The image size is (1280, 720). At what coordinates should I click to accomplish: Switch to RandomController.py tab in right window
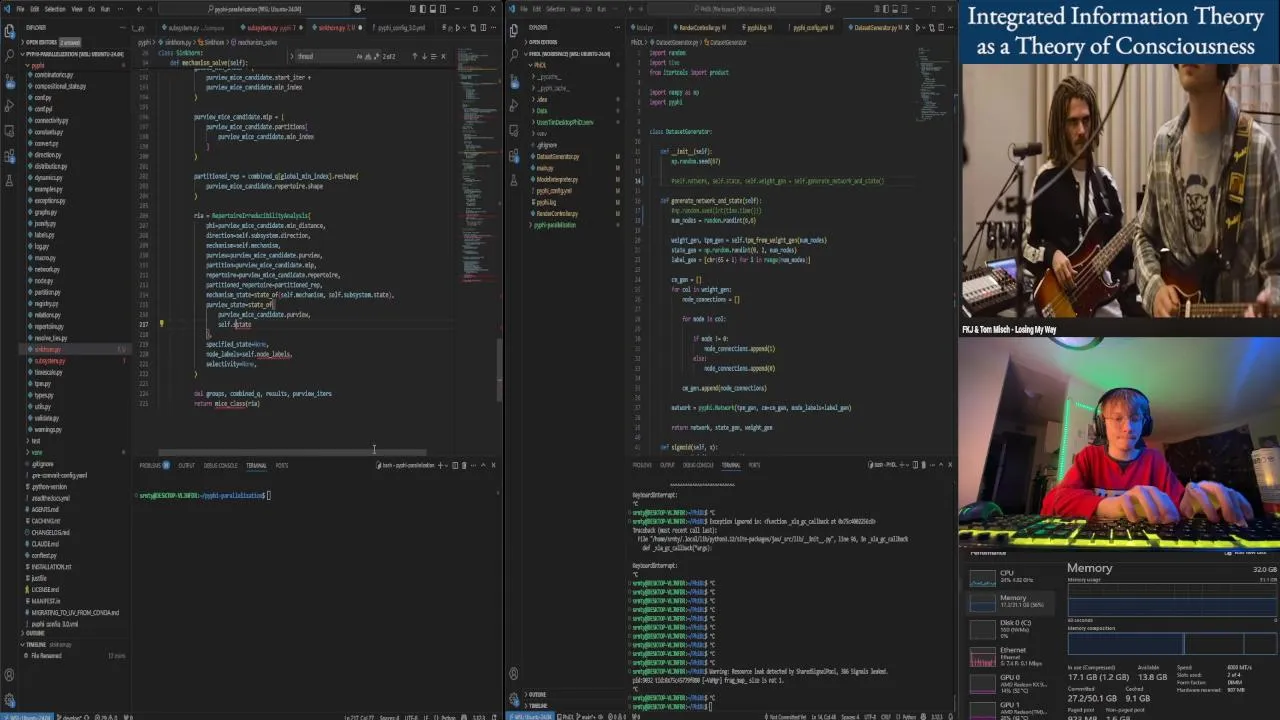point(700,27)
